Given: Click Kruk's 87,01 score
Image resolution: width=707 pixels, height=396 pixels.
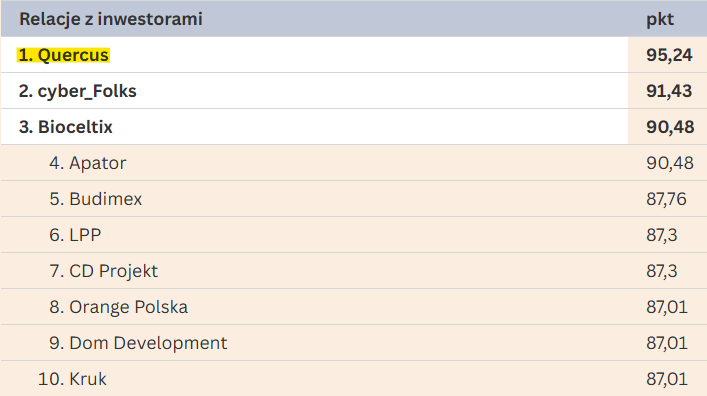Looking at the screenshot, I should (x=667, y=379).
